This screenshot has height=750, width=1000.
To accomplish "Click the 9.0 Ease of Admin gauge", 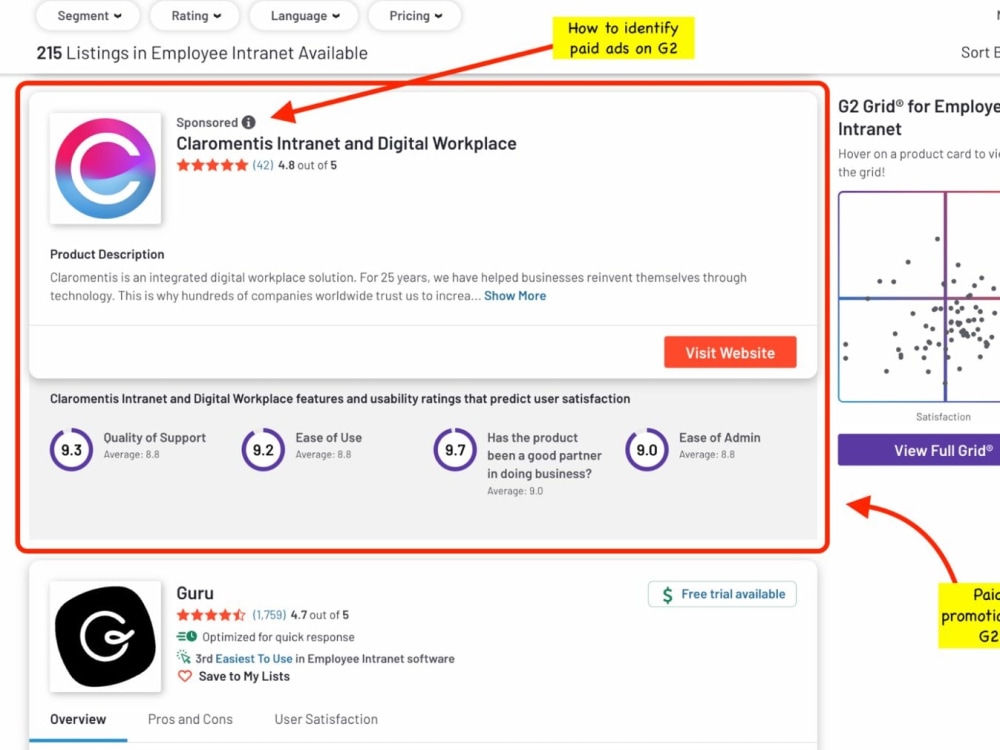I will [647, 450].
